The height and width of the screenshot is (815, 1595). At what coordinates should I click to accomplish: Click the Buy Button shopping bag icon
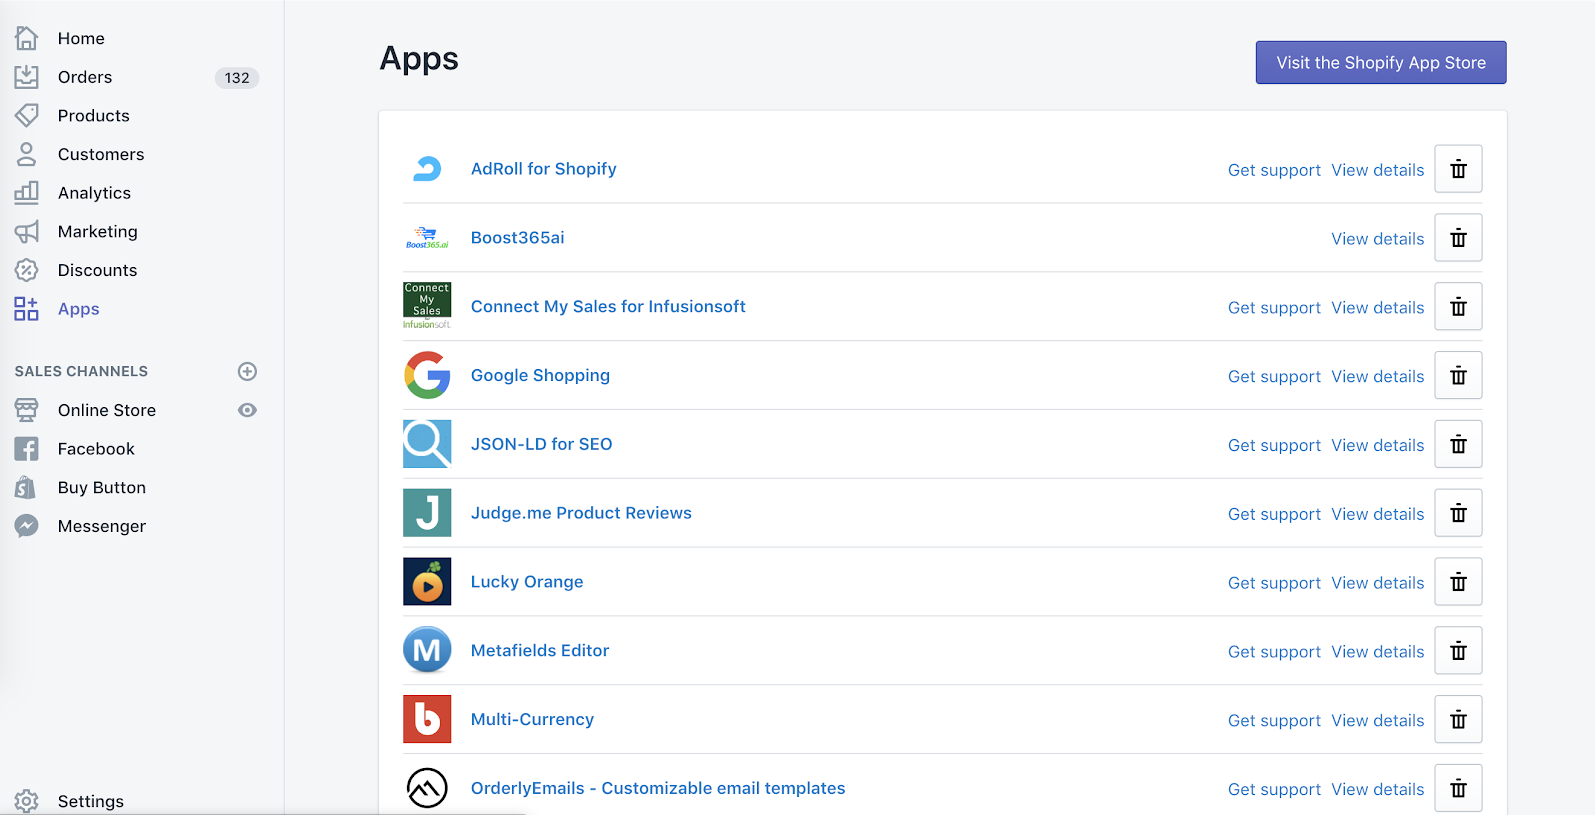coord(27,487)
